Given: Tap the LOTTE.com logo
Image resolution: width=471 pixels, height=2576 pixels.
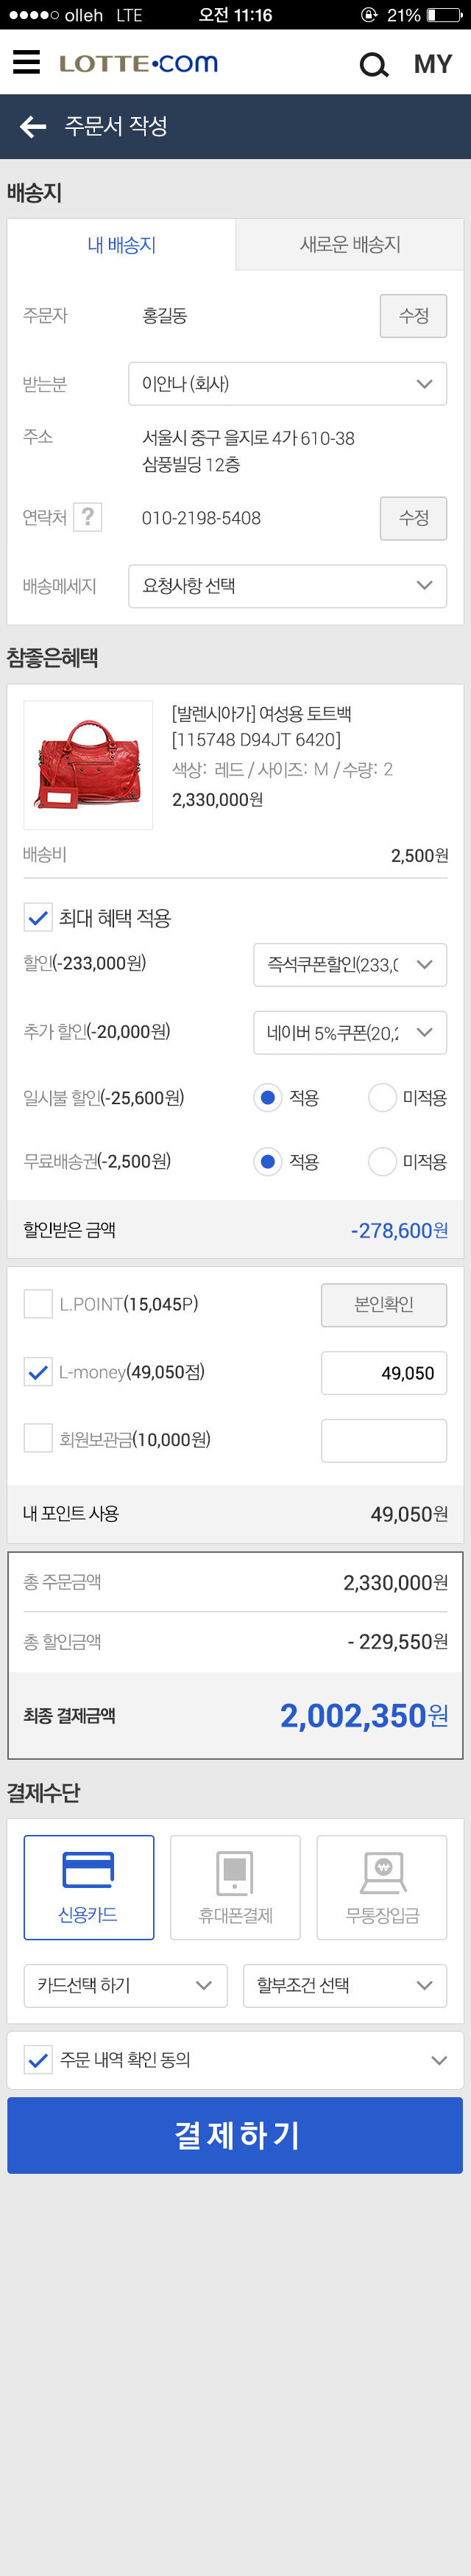Looking at the screenshot, I should tap(138, 64).
